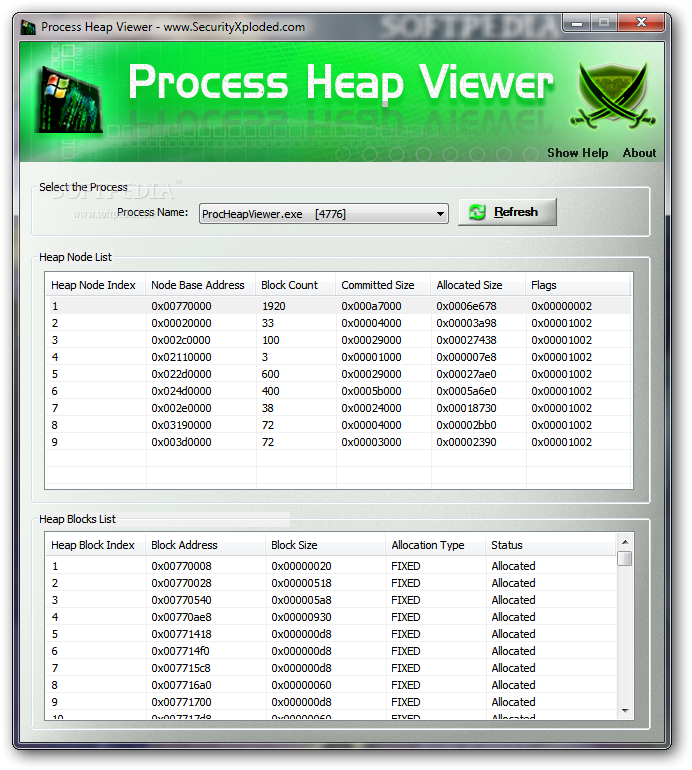Sort by Heap Block Index column
The height and width of the screenshot is (770, 692).
[x=96, y=545]
